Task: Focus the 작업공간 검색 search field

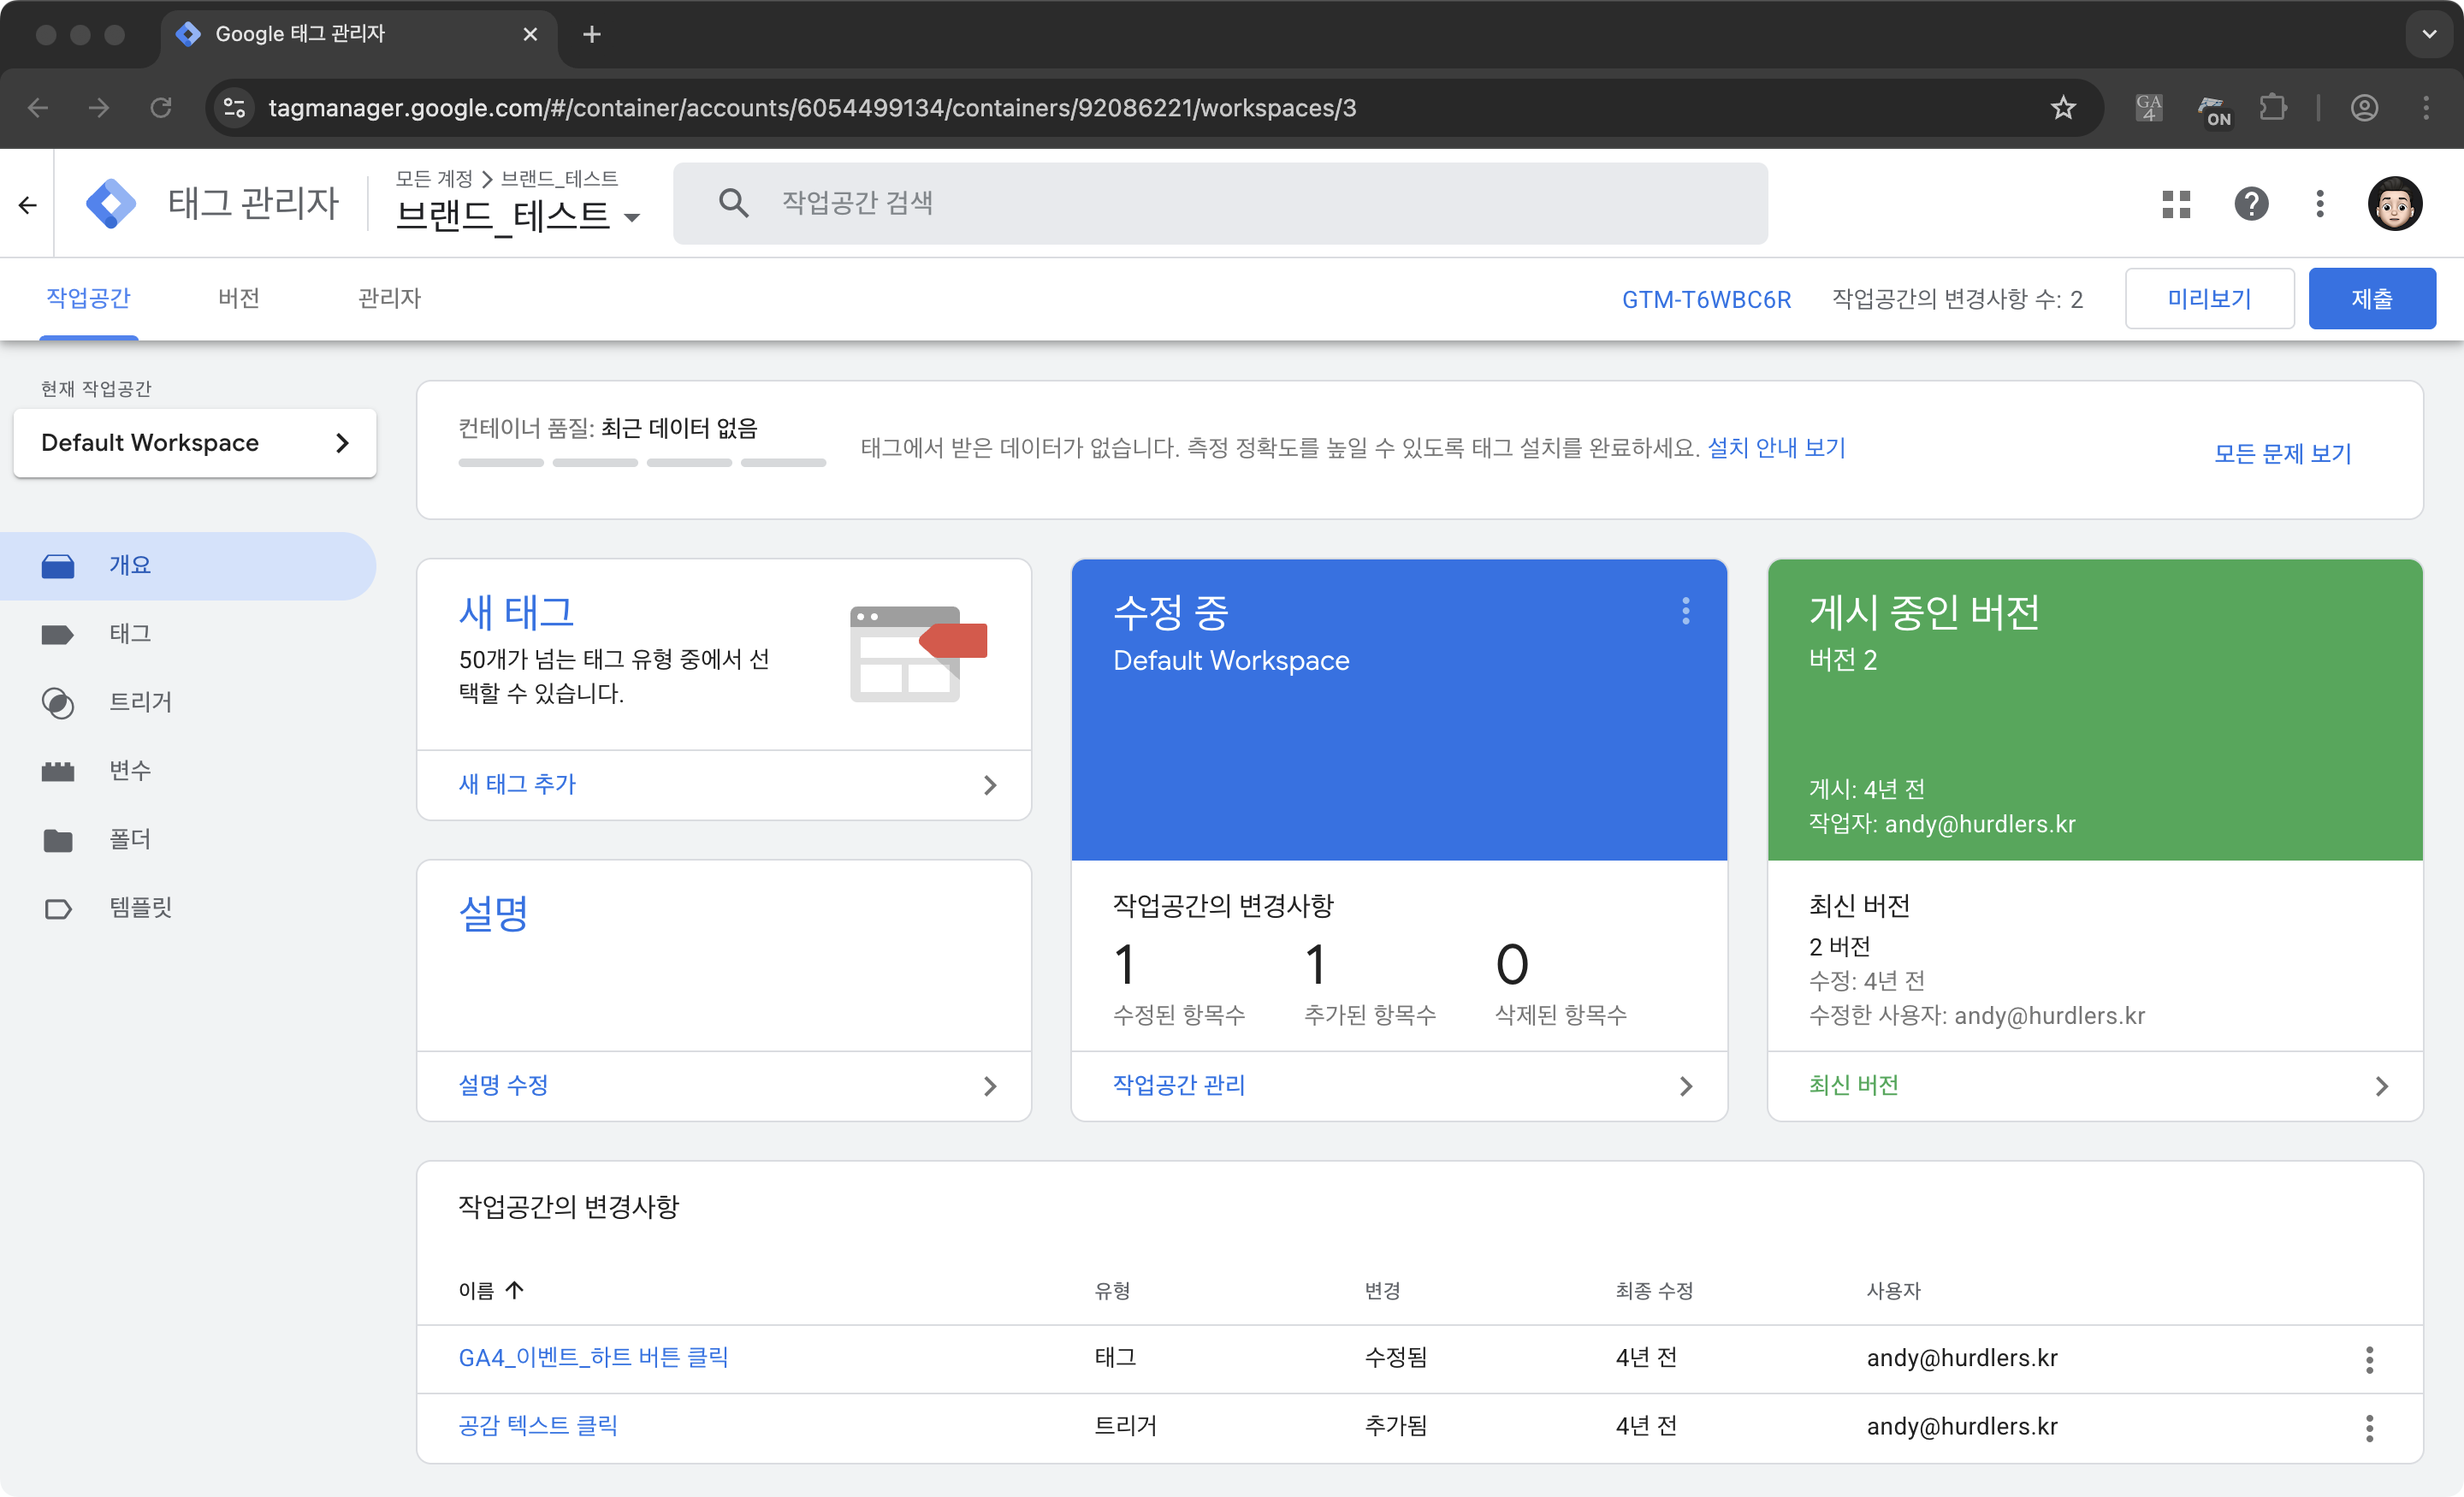Action: (1220, 204)
